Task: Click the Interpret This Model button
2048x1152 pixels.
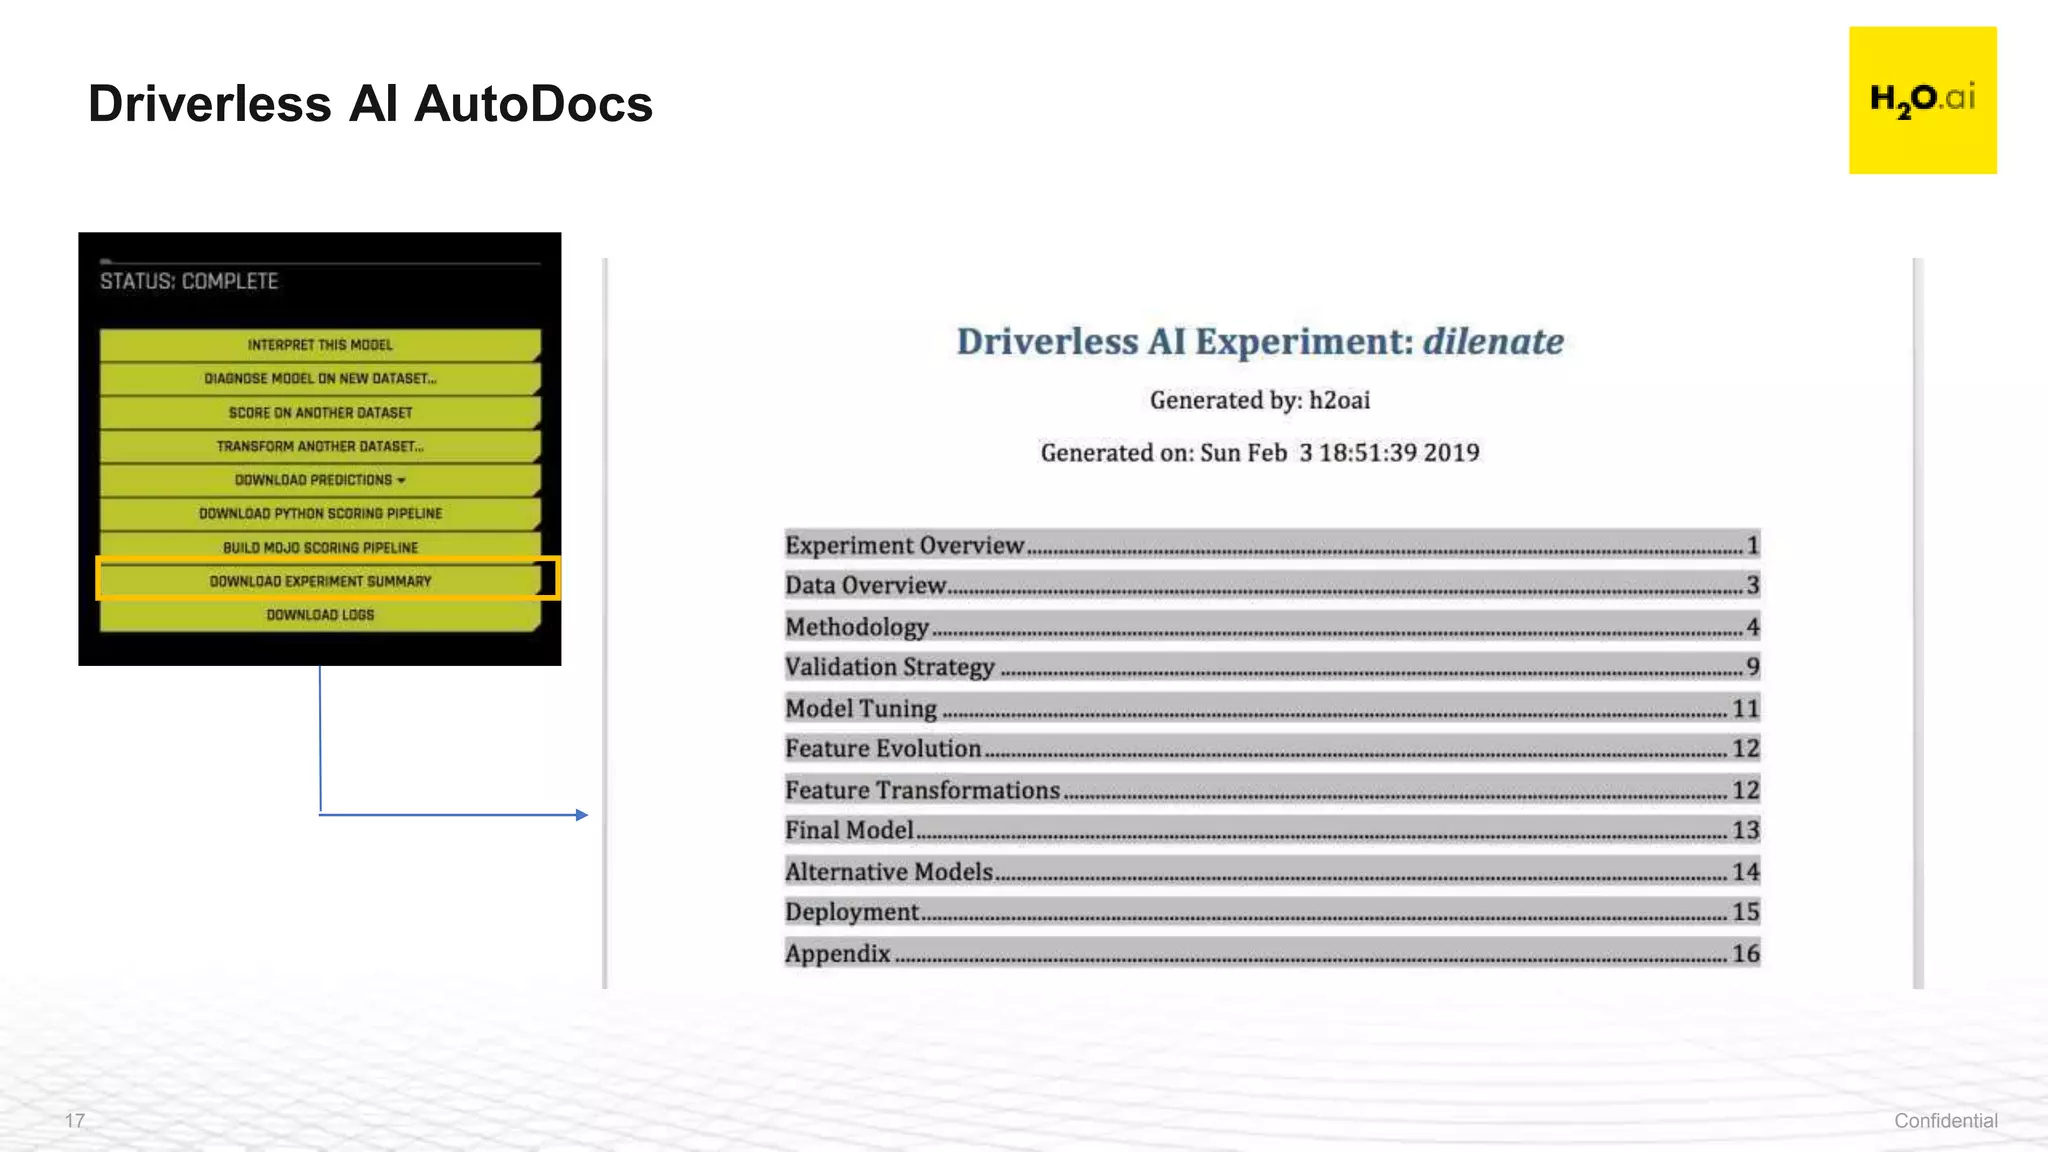Action: [x=320, y=345]
